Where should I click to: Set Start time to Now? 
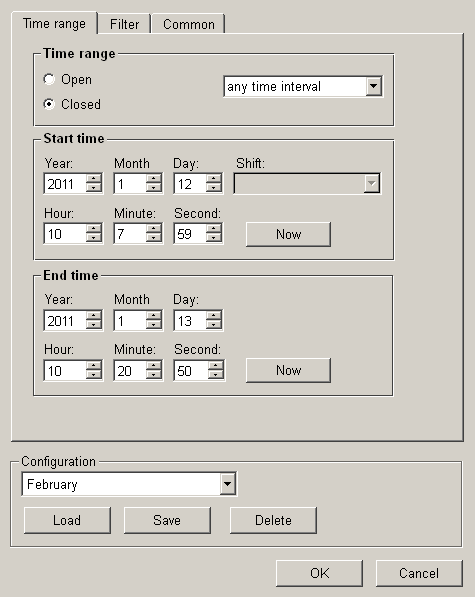pyautogui.click(x=288, y=234)
